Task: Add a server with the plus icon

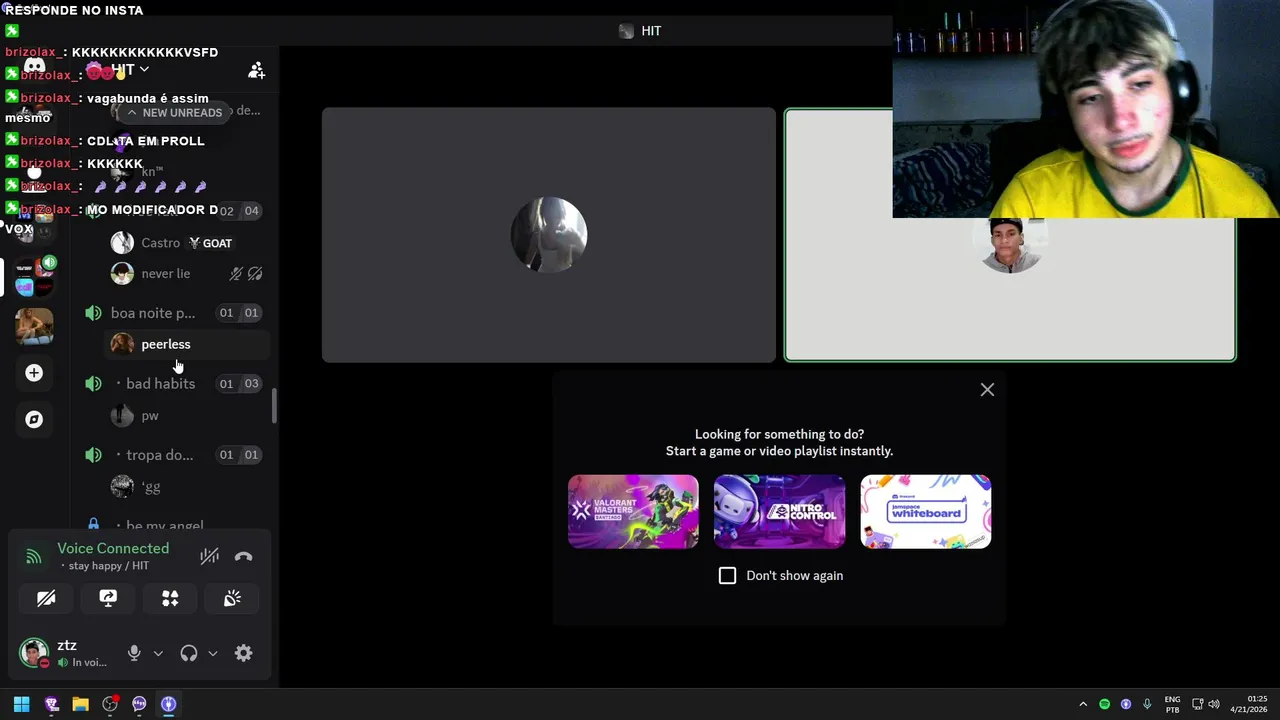Action: coord(34,373)
